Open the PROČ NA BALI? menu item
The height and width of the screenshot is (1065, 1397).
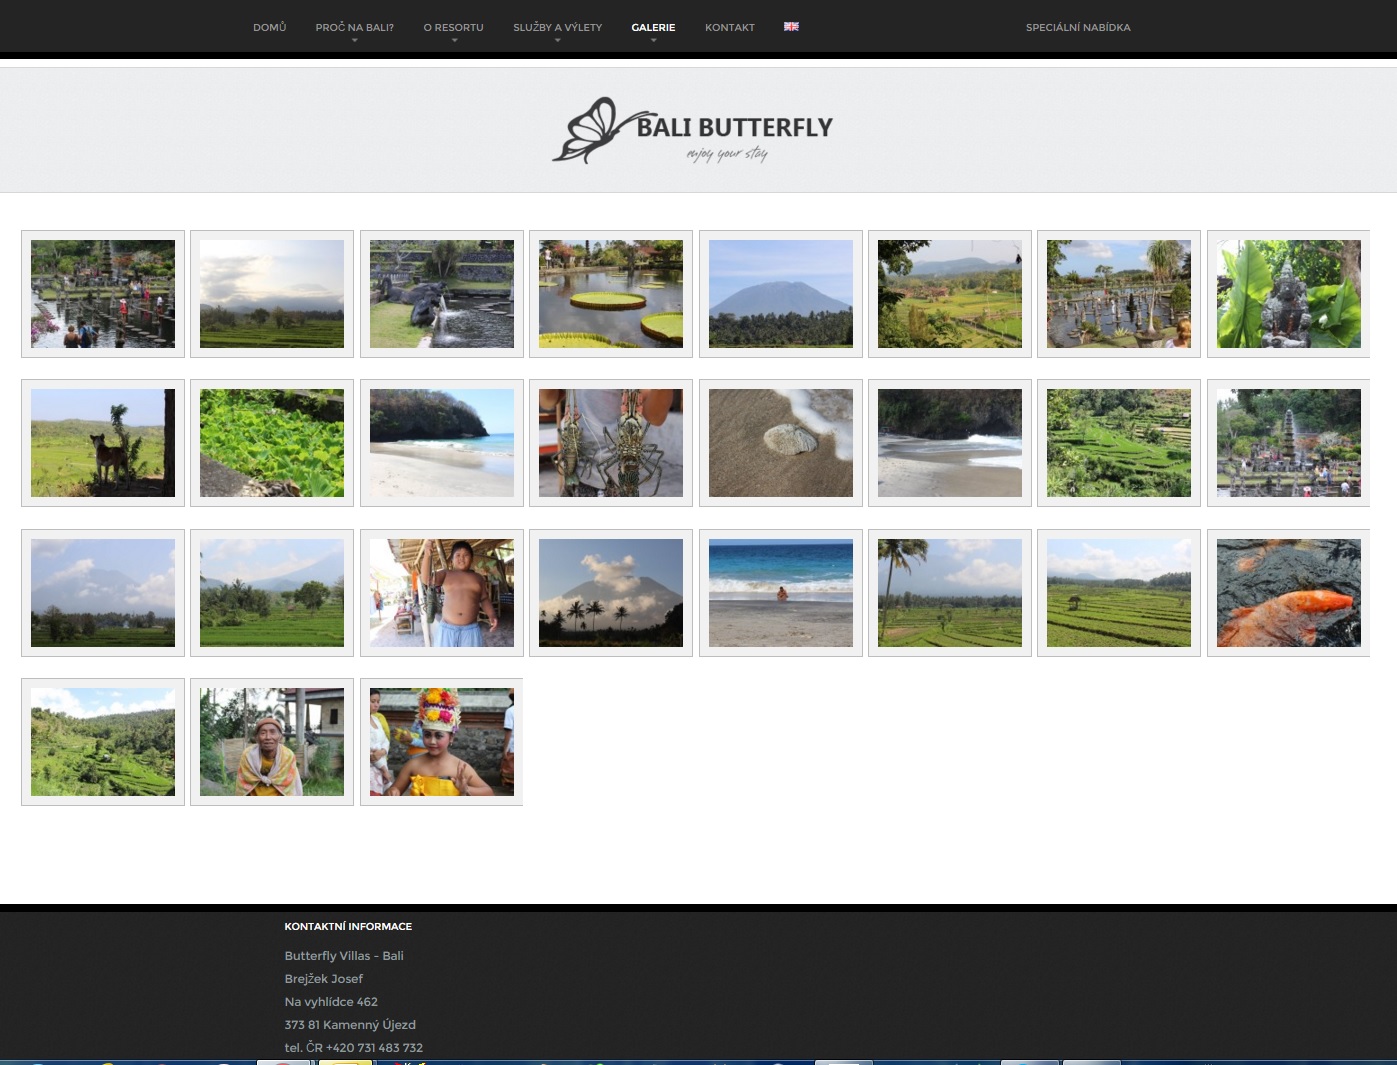point(354,27)
